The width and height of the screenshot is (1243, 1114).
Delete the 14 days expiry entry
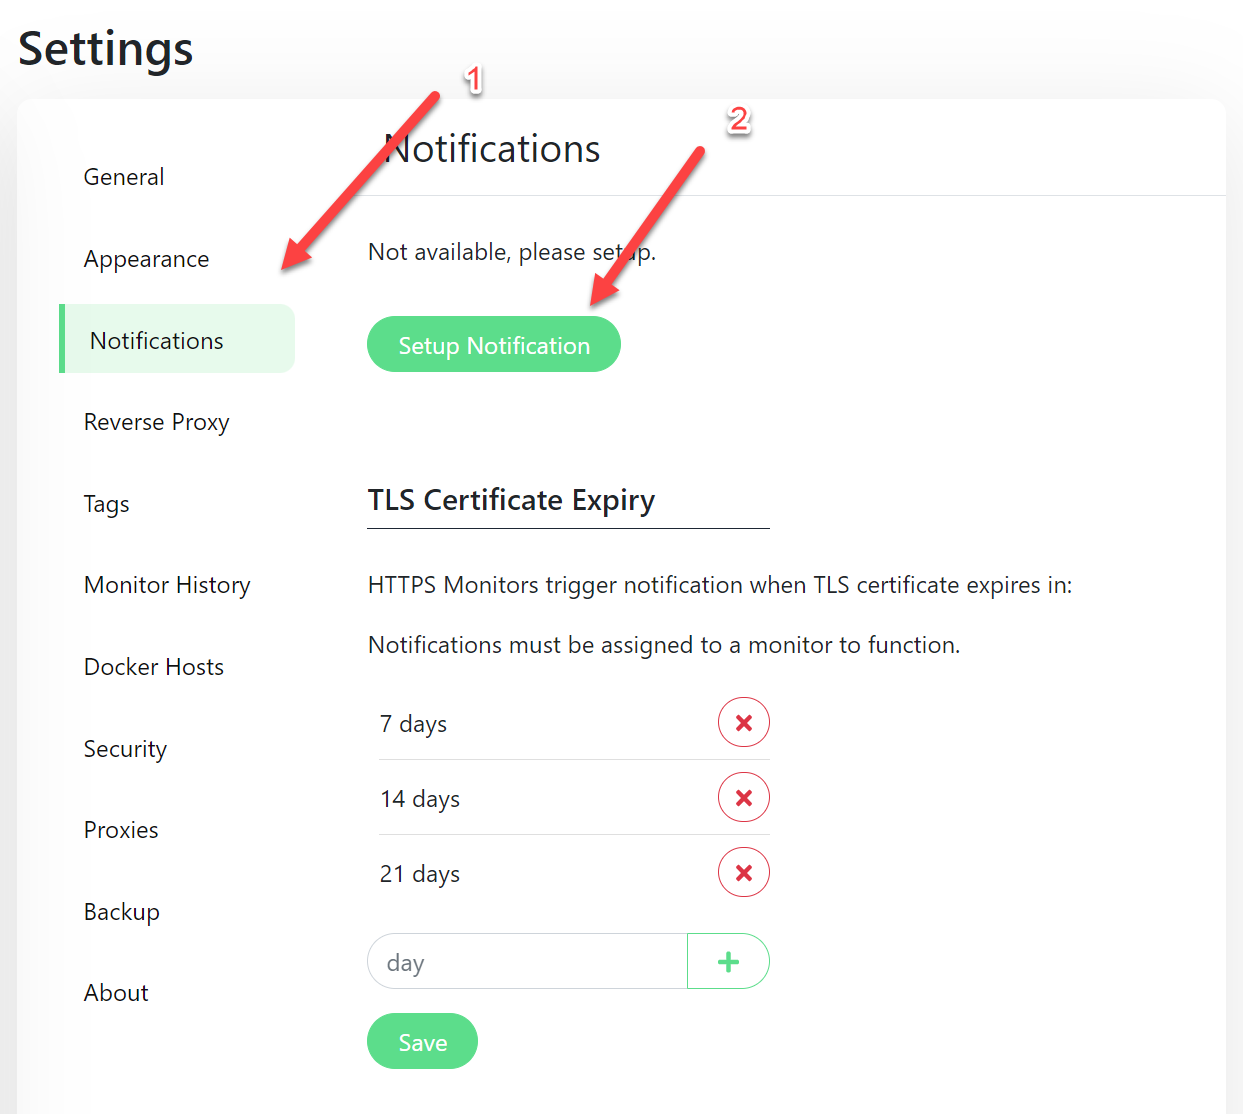pyautogui.click(x=743, y=798)
